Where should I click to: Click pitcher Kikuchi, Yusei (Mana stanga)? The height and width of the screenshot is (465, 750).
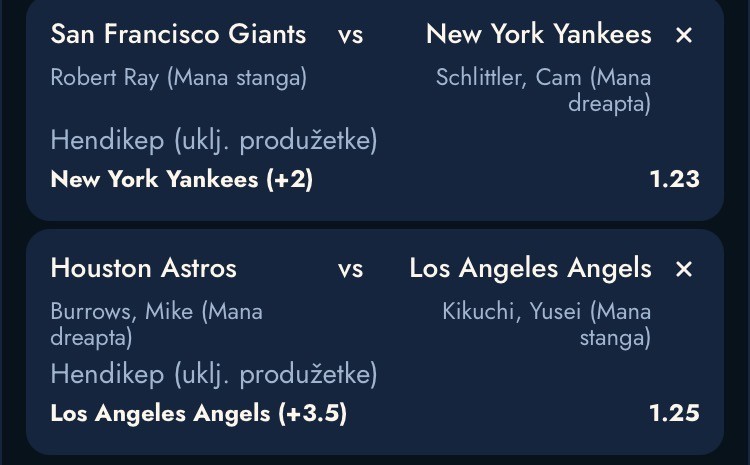click(547, 324)
